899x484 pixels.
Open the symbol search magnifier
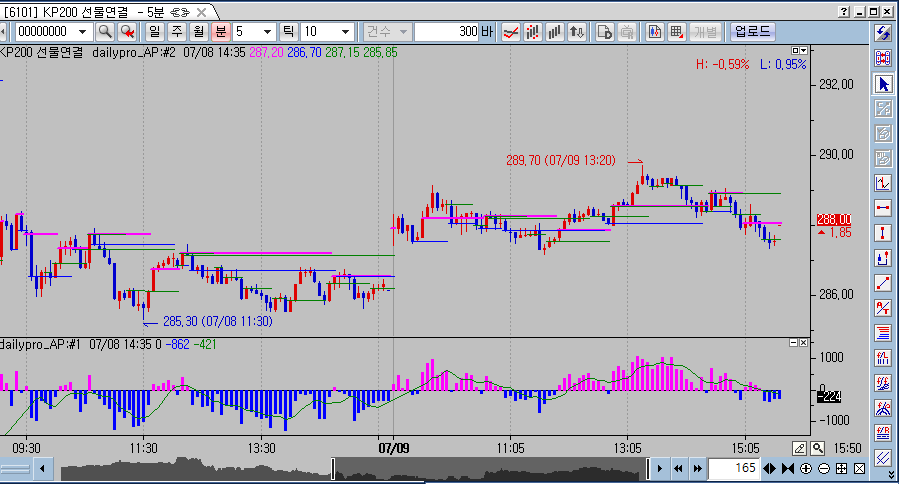click(105, 32)
